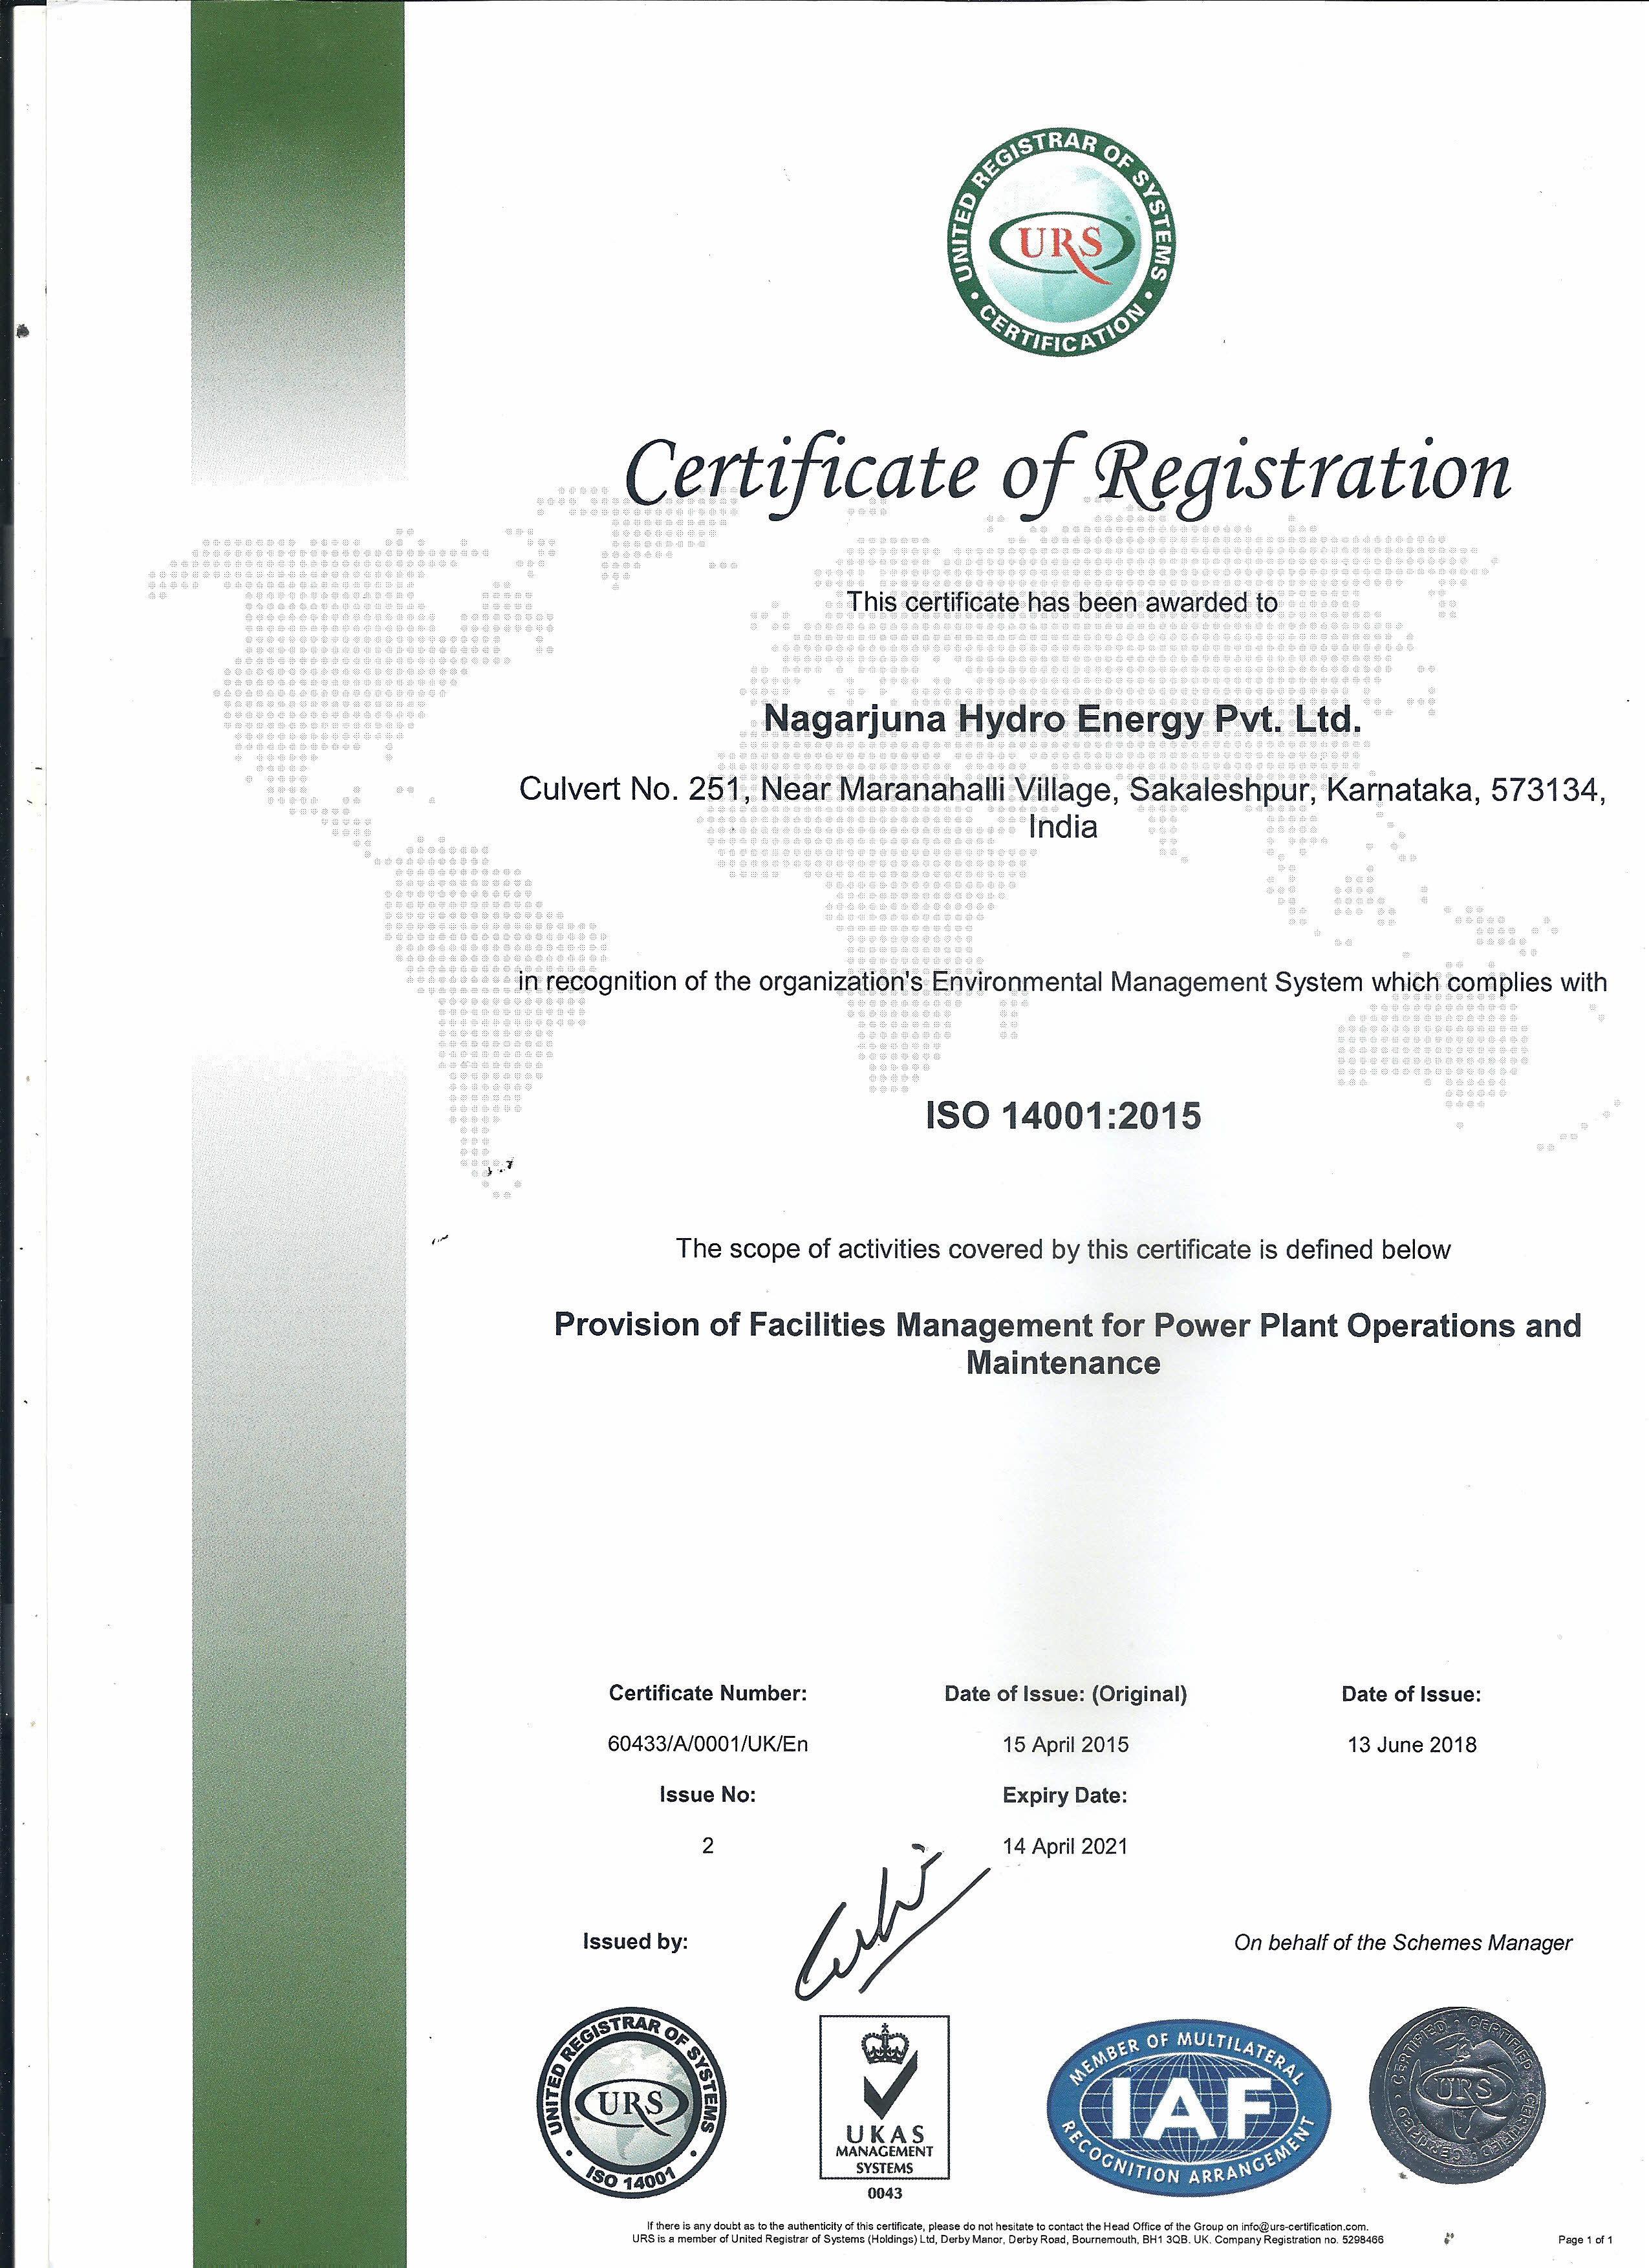Click the 'Date of Issue: (Original)' label
Viewport: 1649px width, 2268px height.
pyautogui.click(x=1065, y=1694)
